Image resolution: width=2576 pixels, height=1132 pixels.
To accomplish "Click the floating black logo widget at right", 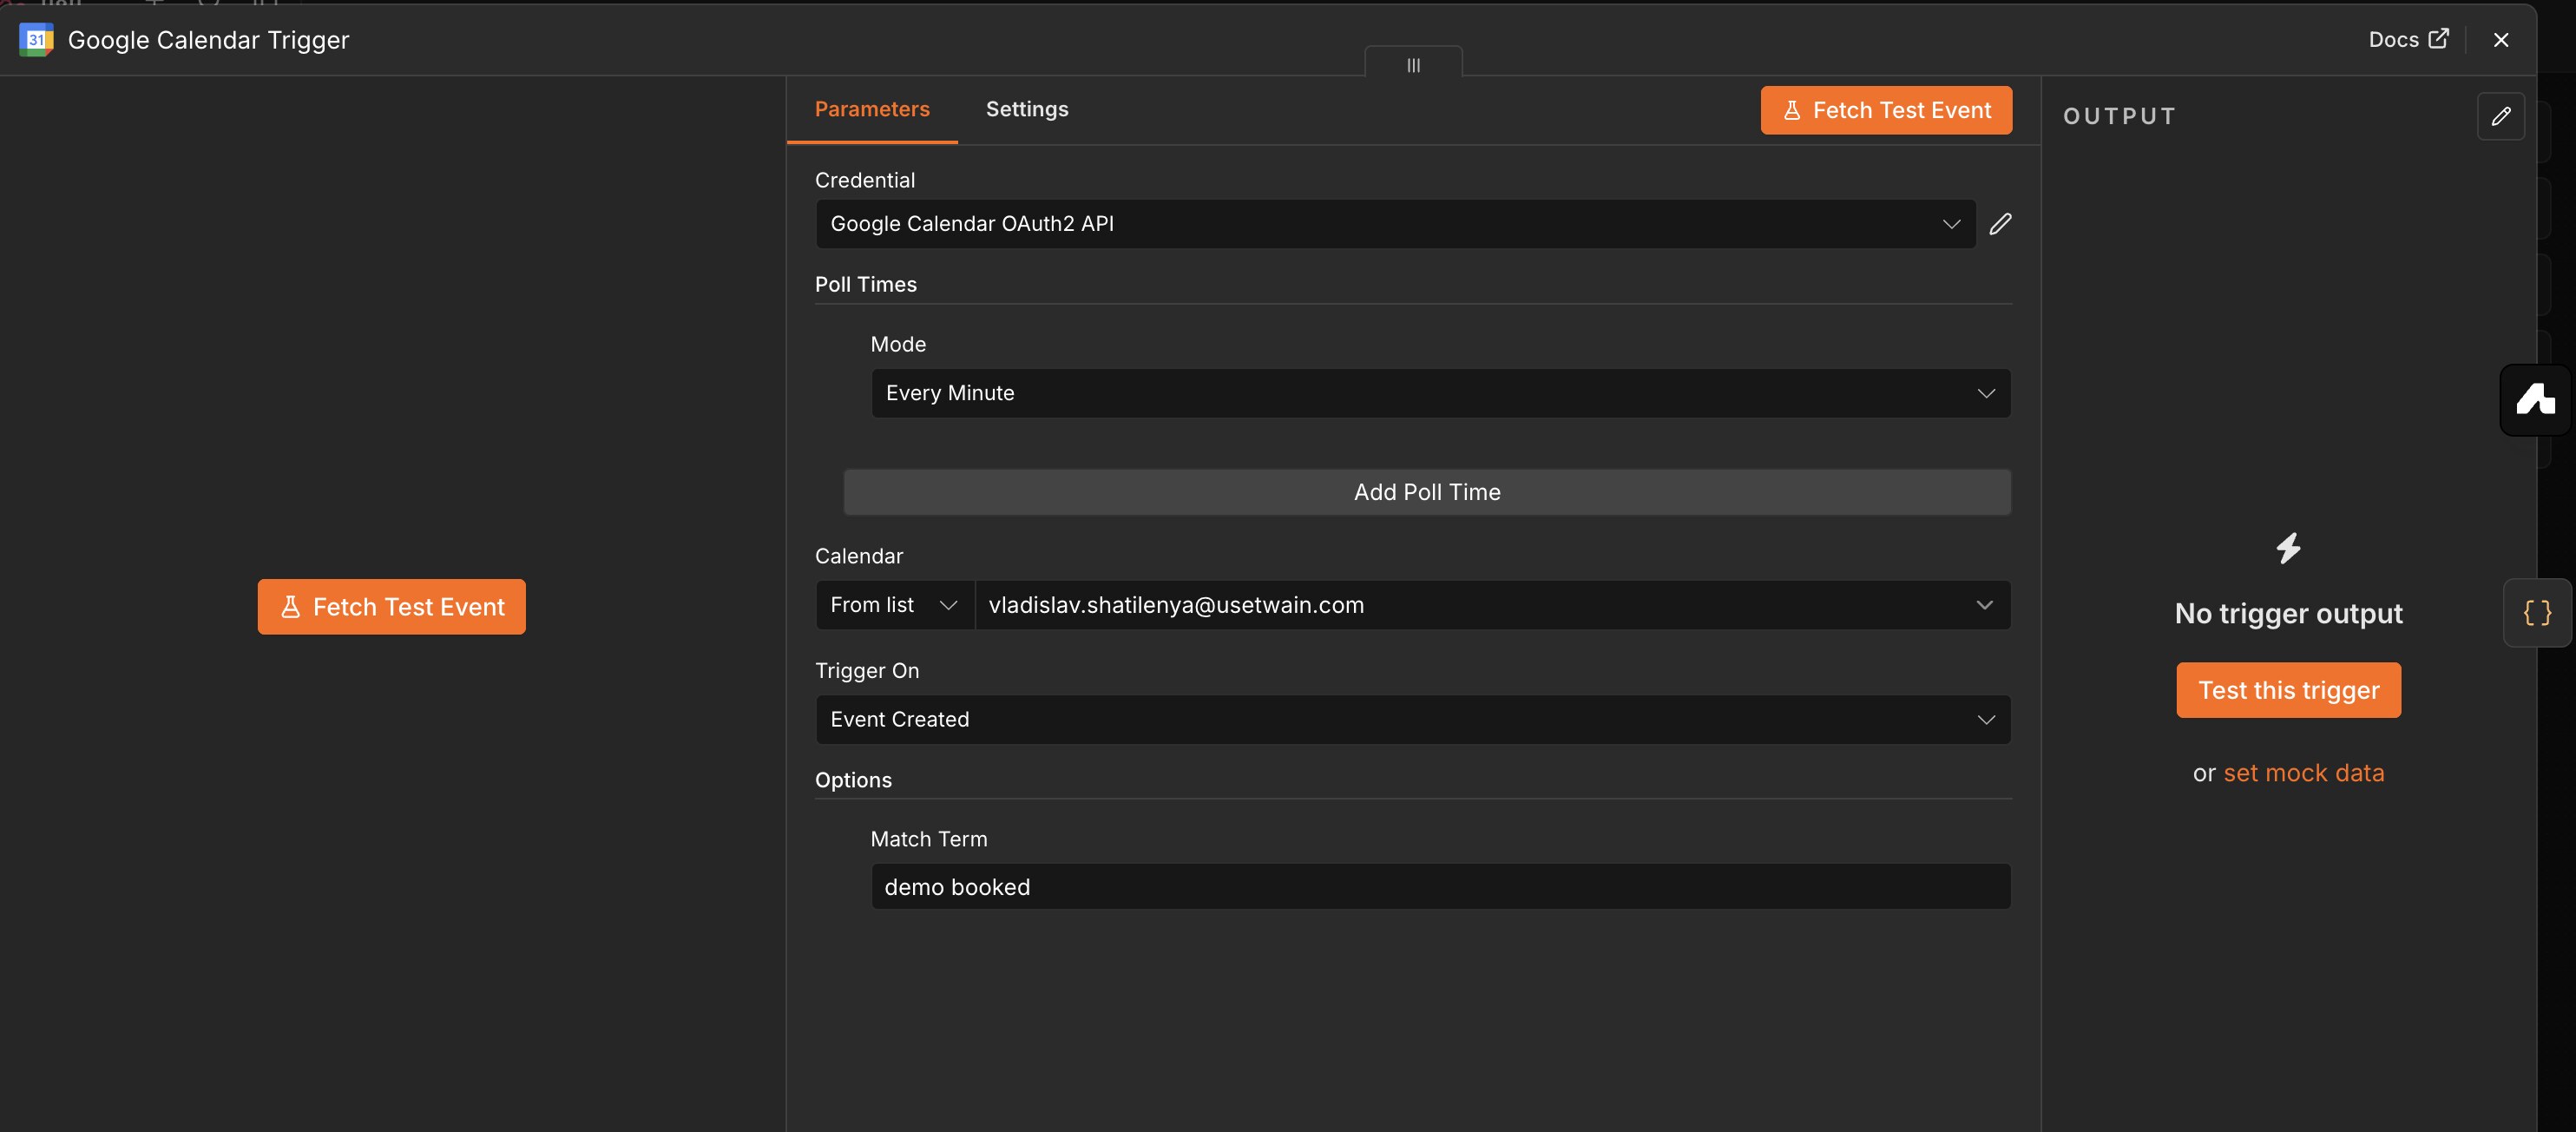I will coord(2535,400).
